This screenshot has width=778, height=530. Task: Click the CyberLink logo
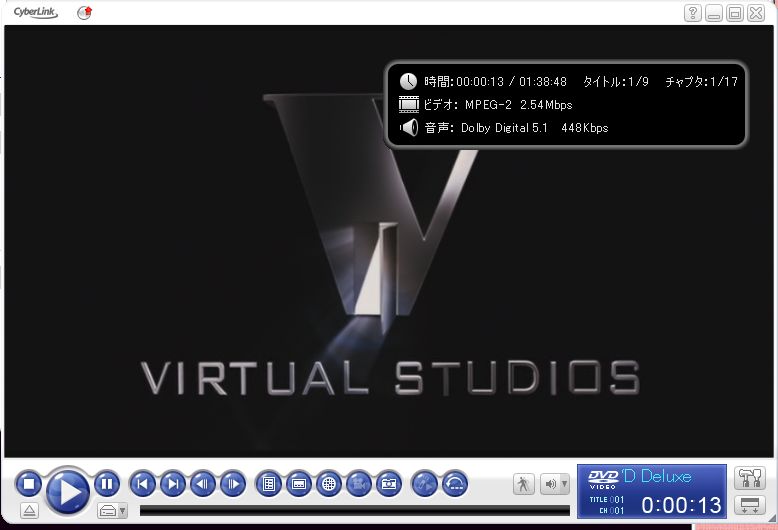(35, 12)
